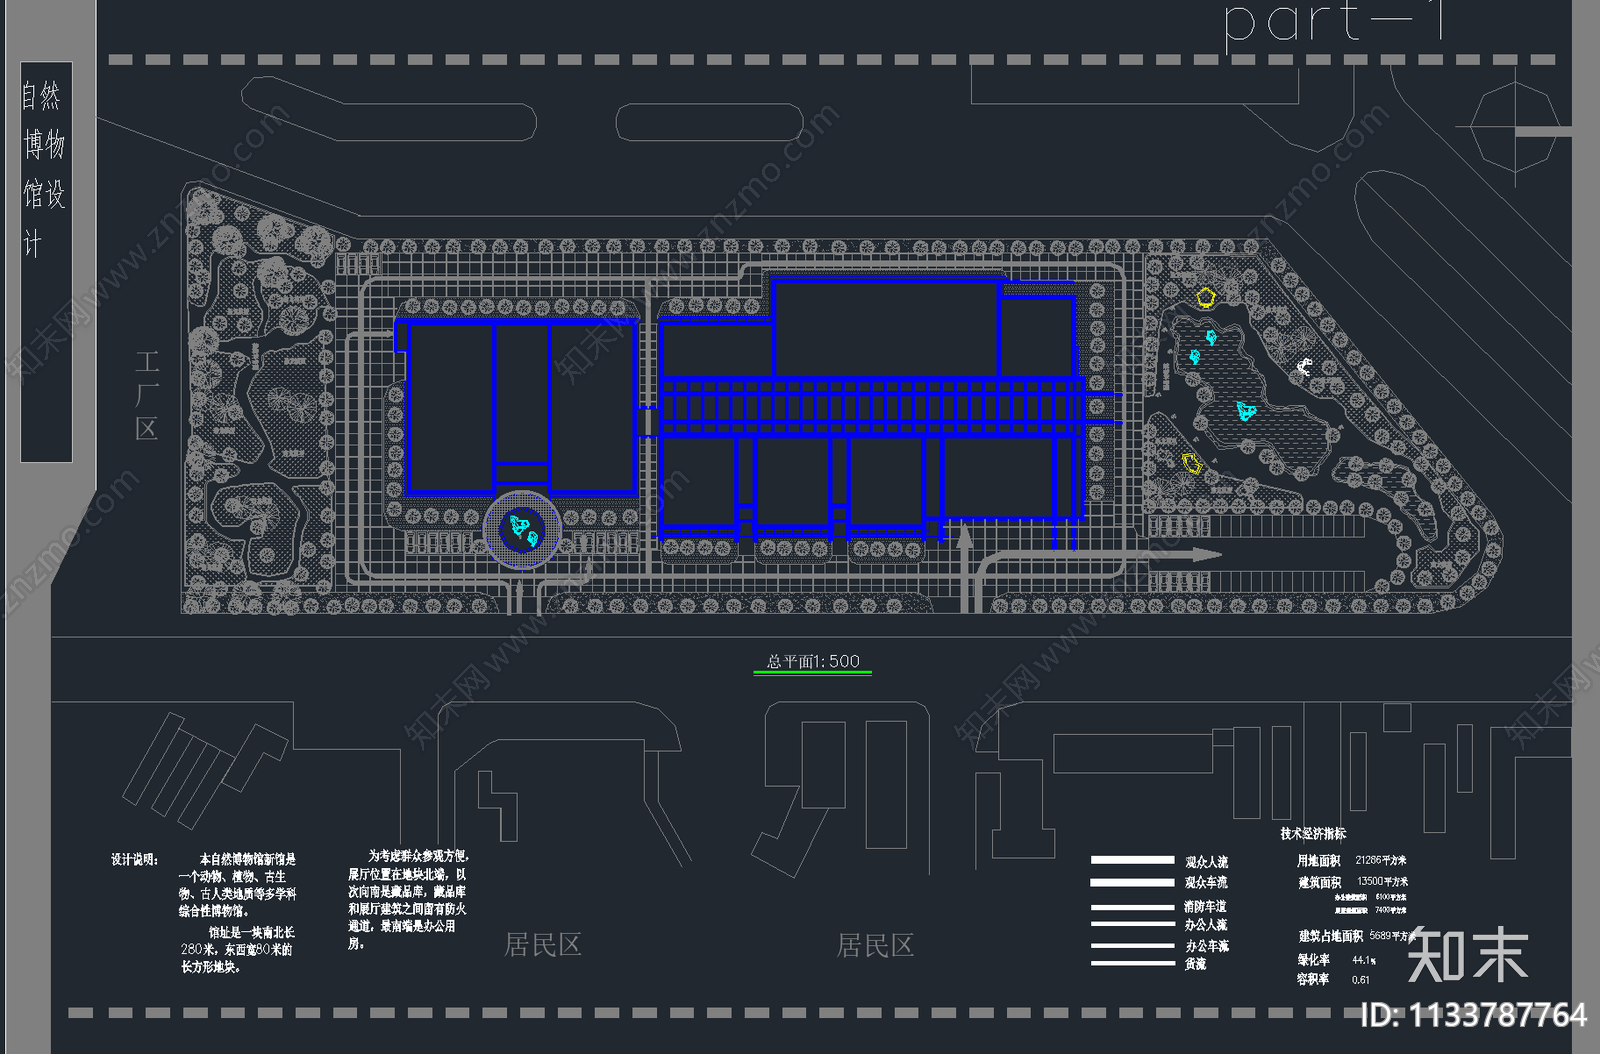This screenshot has height=1054, width=1600.
Task: Select the '0.61' plot ratio value
Action: 1361,980
